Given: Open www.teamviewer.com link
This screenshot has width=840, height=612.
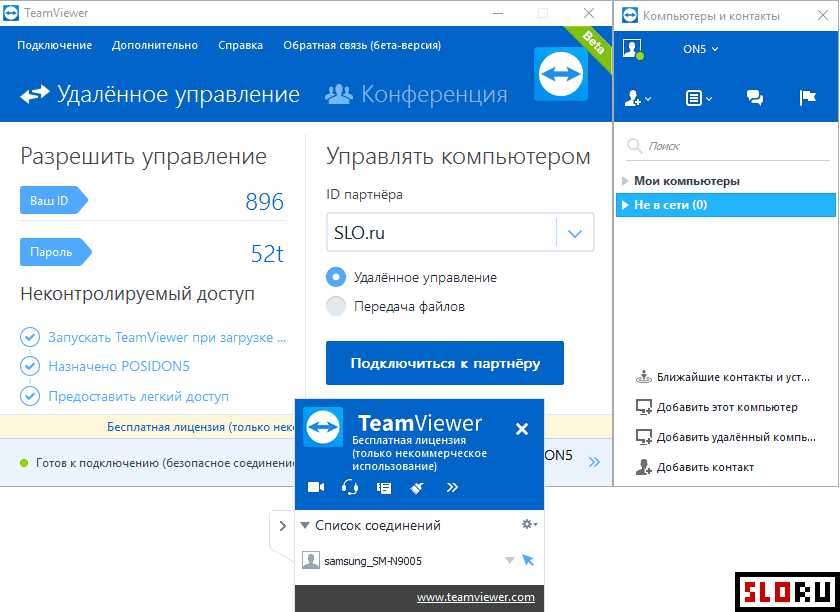Looking at the screenshot, I should coord(476,597).
